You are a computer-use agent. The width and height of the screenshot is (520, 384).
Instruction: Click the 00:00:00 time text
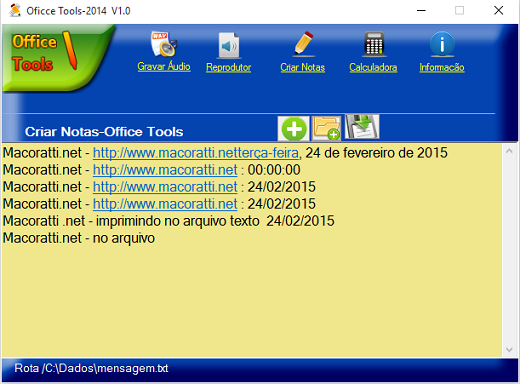(x=274, y=170)
